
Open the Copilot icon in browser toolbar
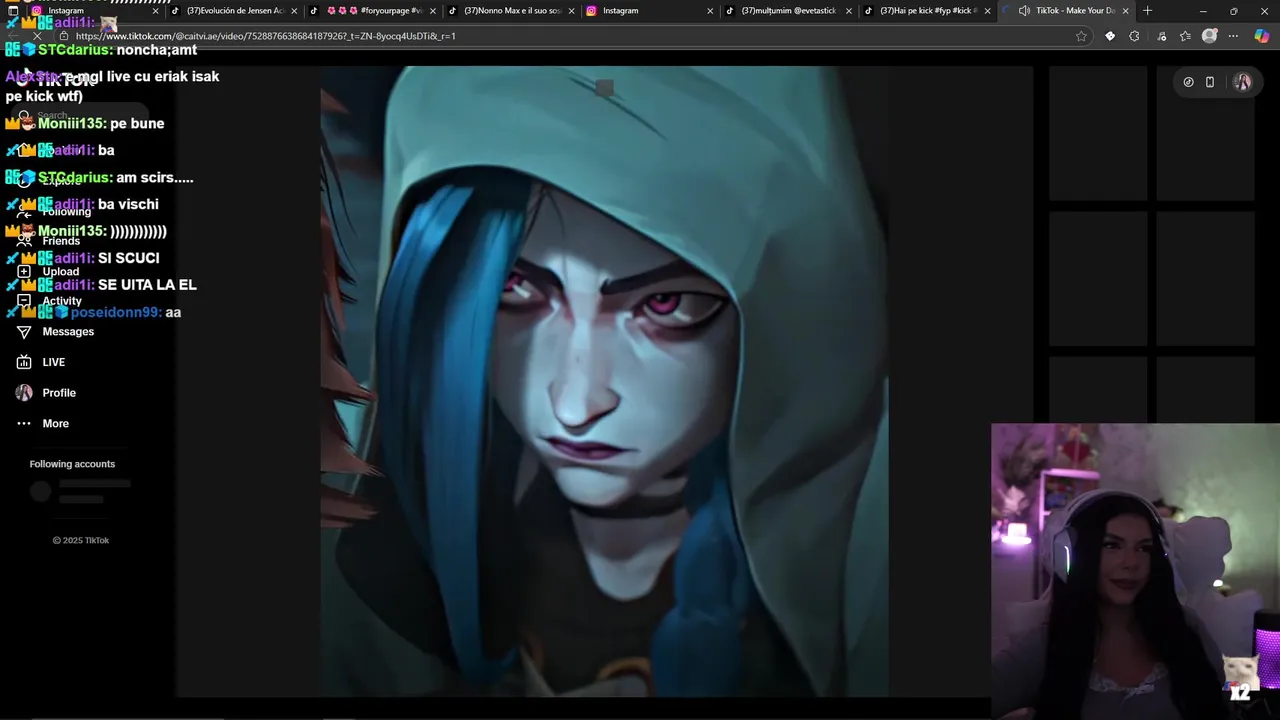coord(1261,36)
